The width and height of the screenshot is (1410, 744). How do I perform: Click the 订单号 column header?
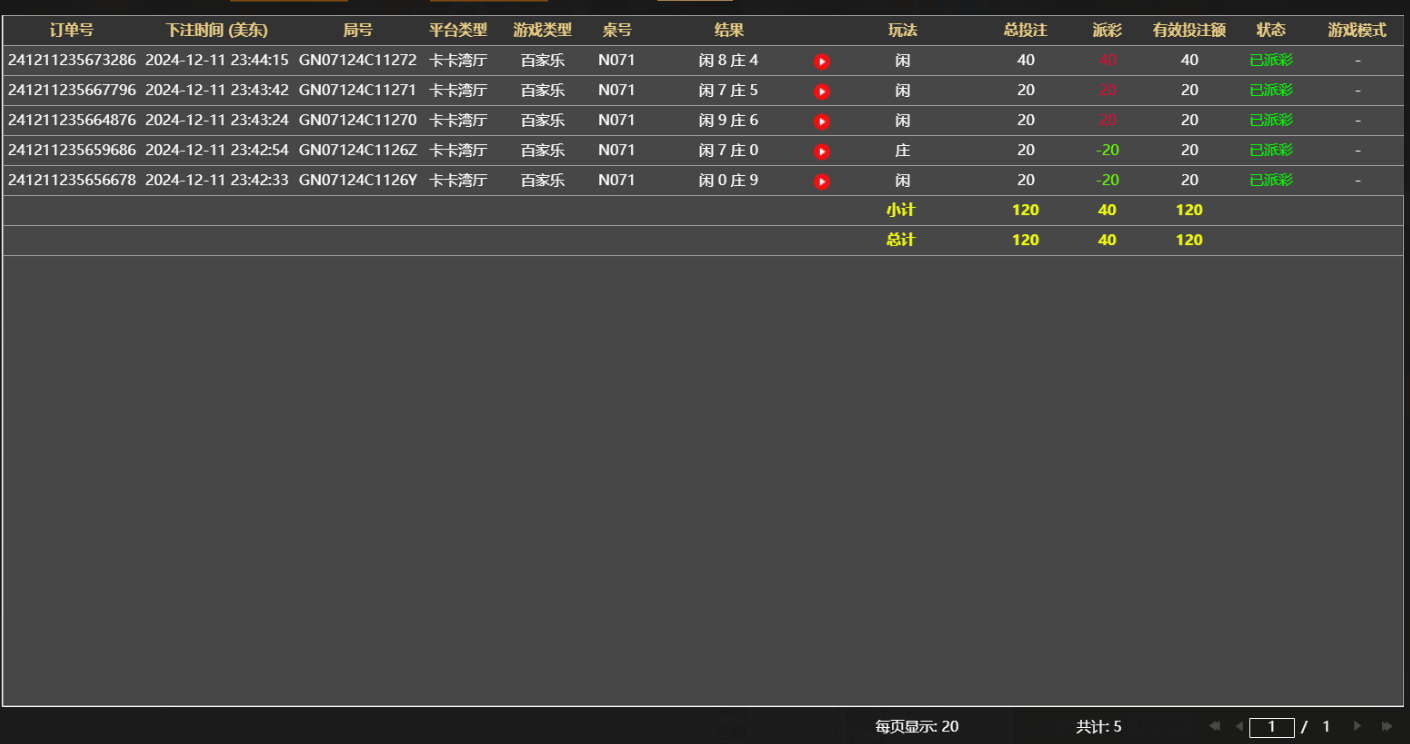coord(71,30)
